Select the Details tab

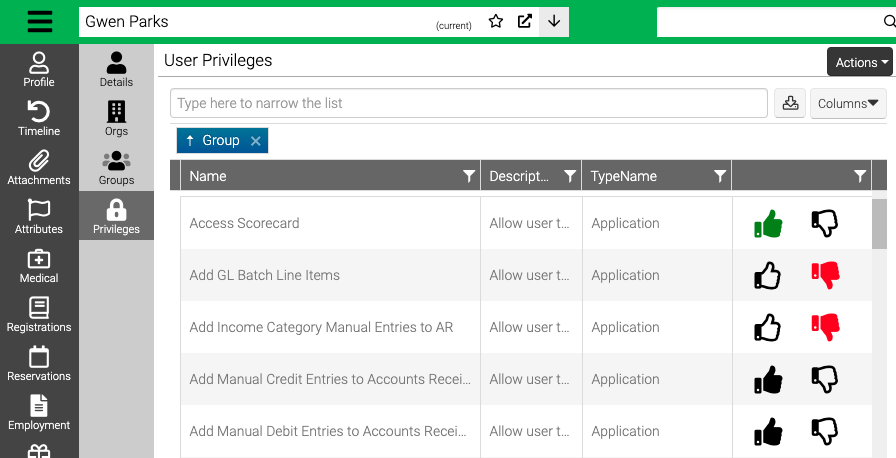(116, 69)
